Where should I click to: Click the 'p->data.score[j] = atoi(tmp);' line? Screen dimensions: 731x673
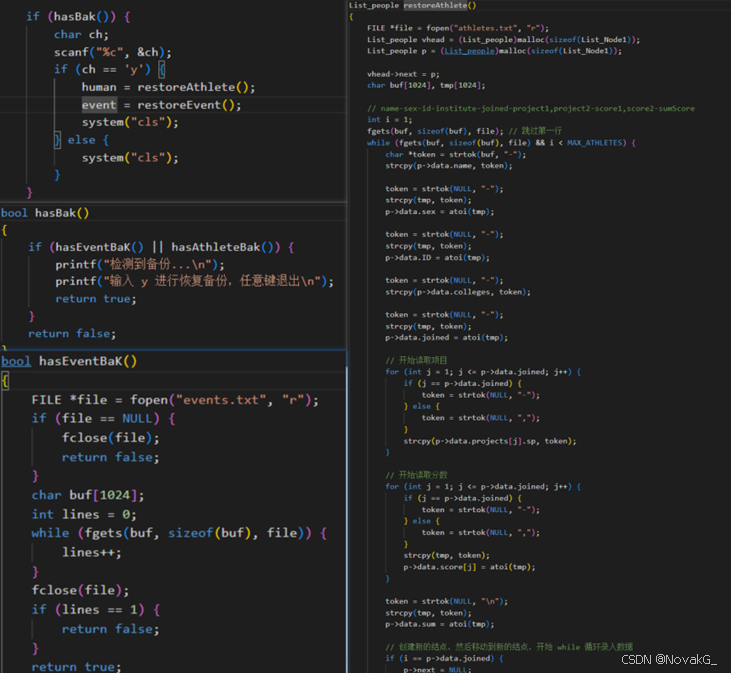click(469, 567)
